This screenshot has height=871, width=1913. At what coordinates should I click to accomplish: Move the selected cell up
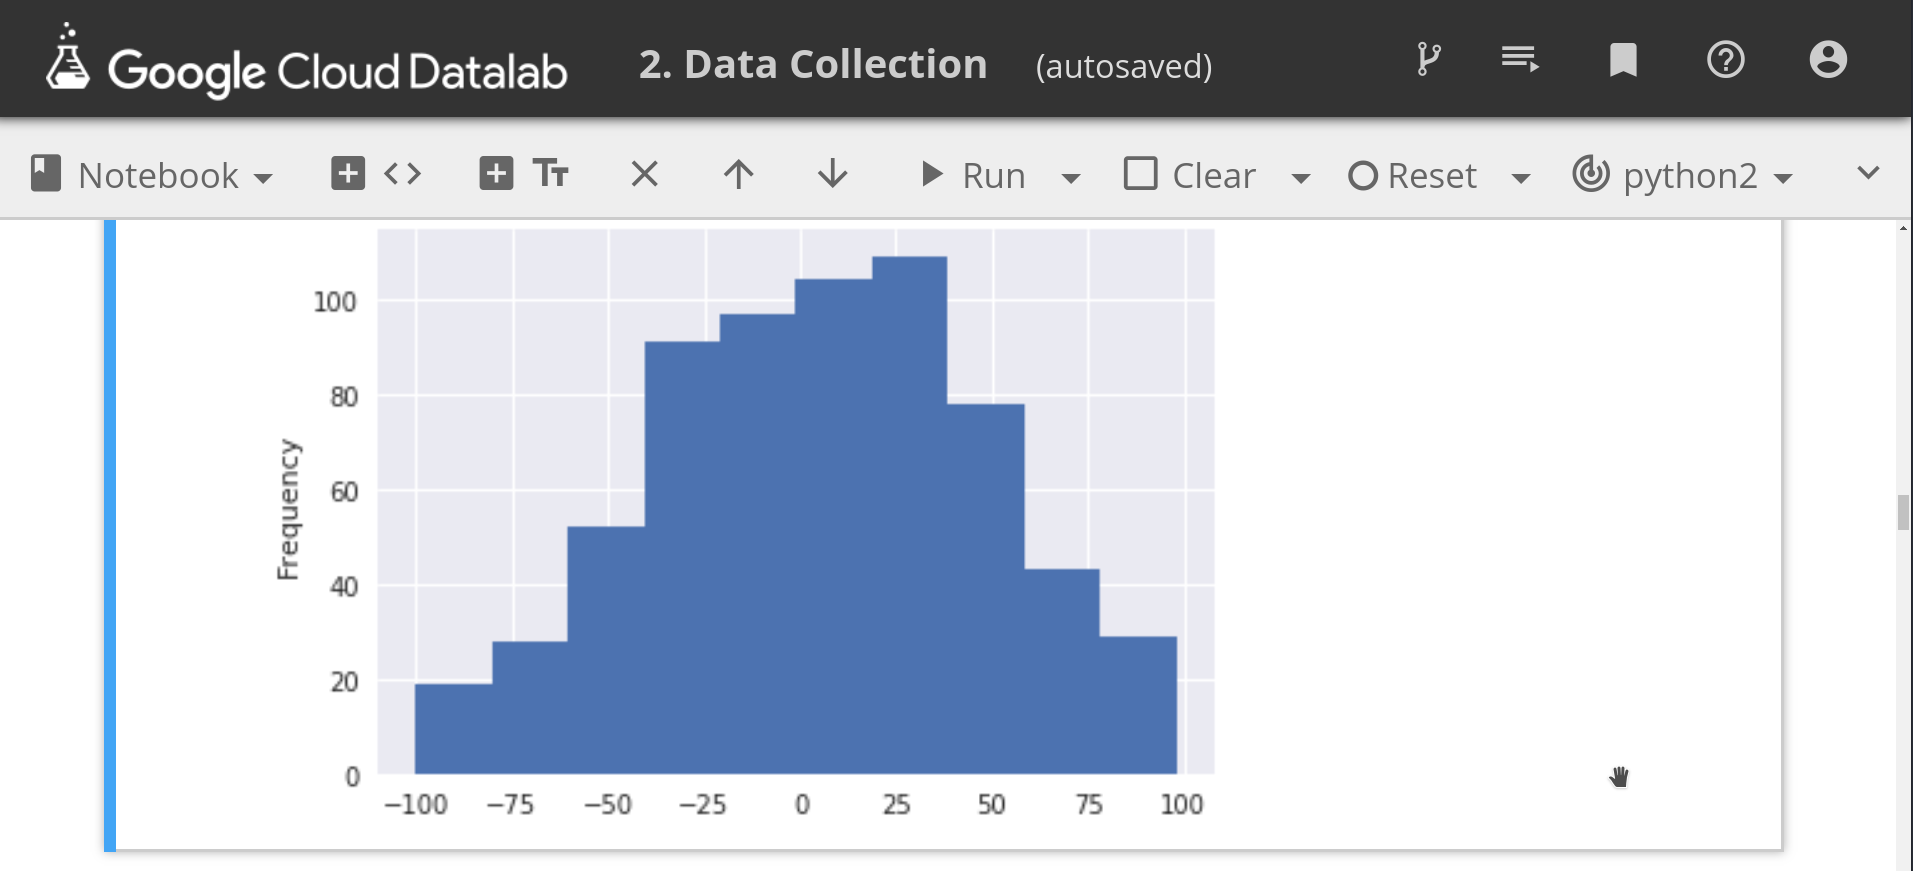[737, 174]
